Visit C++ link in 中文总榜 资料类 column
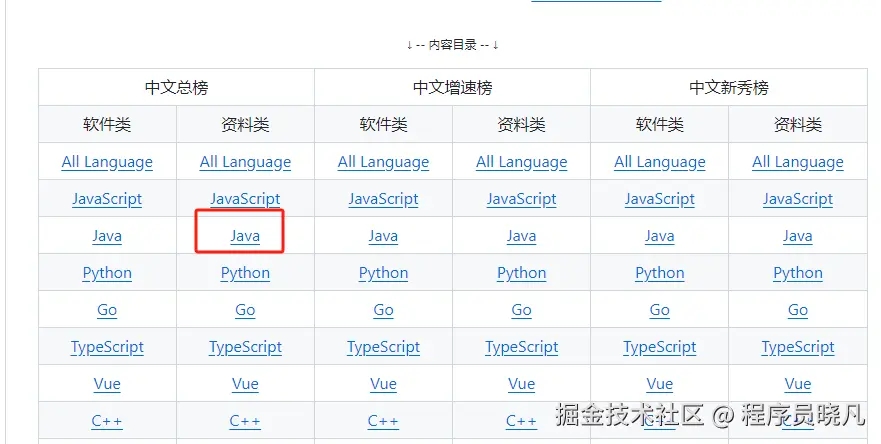881x444 pixels. point(245,422)
